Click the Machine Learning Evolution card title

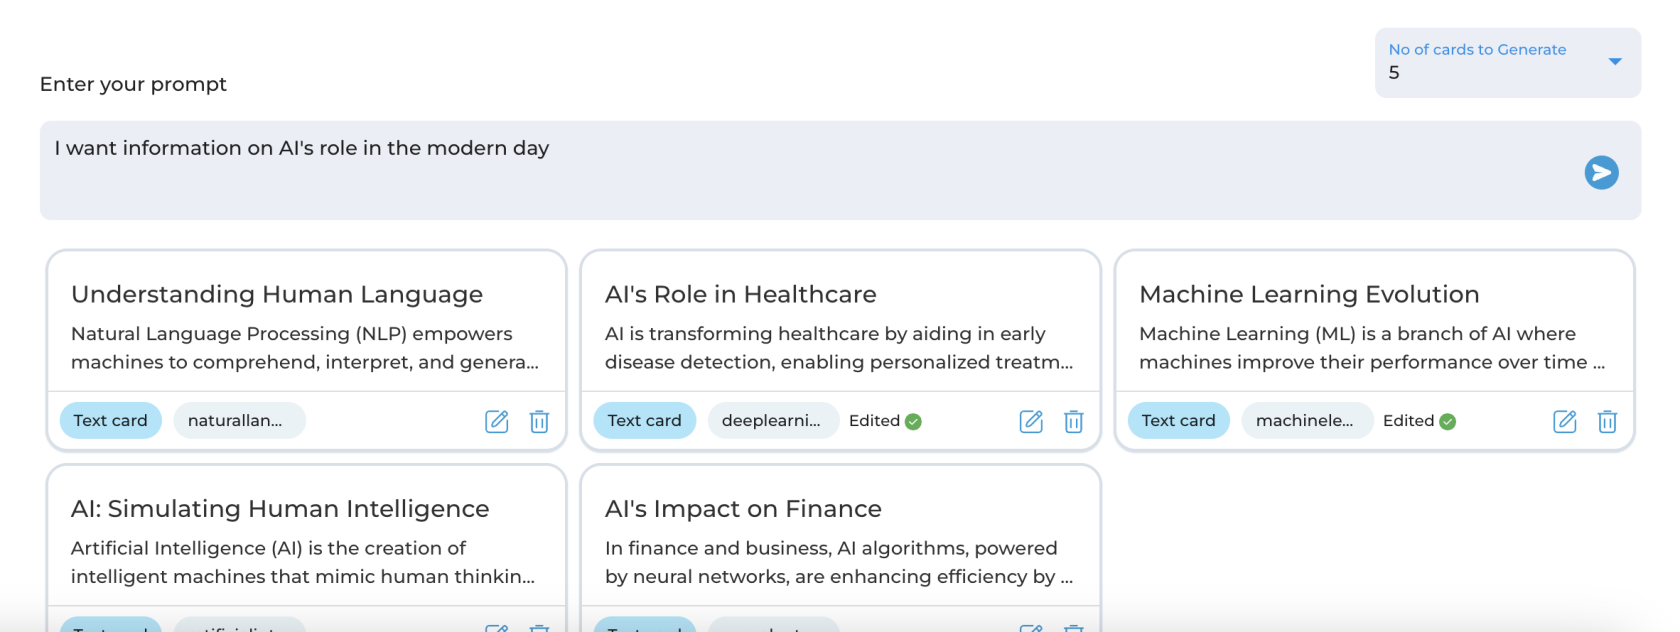pos(1309,294)
